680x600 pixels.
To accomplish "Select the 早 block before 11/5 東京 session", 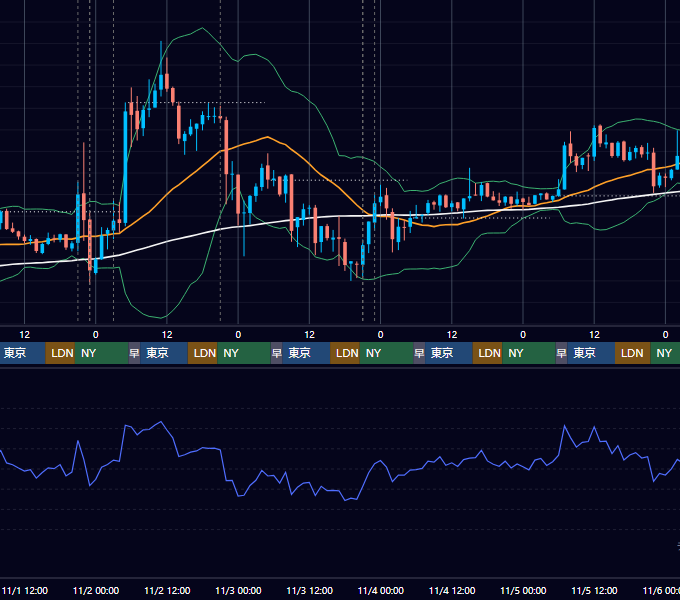I will click(562, 353).
